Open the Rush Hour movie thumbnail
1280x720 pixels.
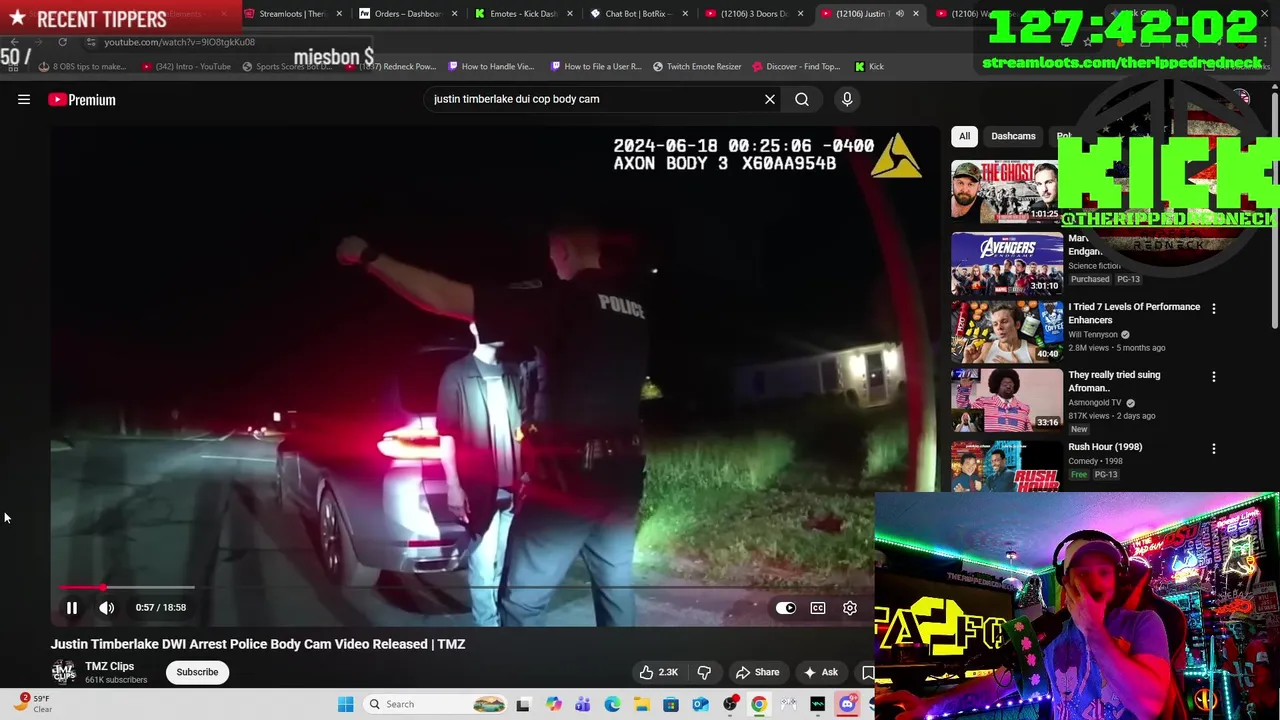[x=1007, y=466]
